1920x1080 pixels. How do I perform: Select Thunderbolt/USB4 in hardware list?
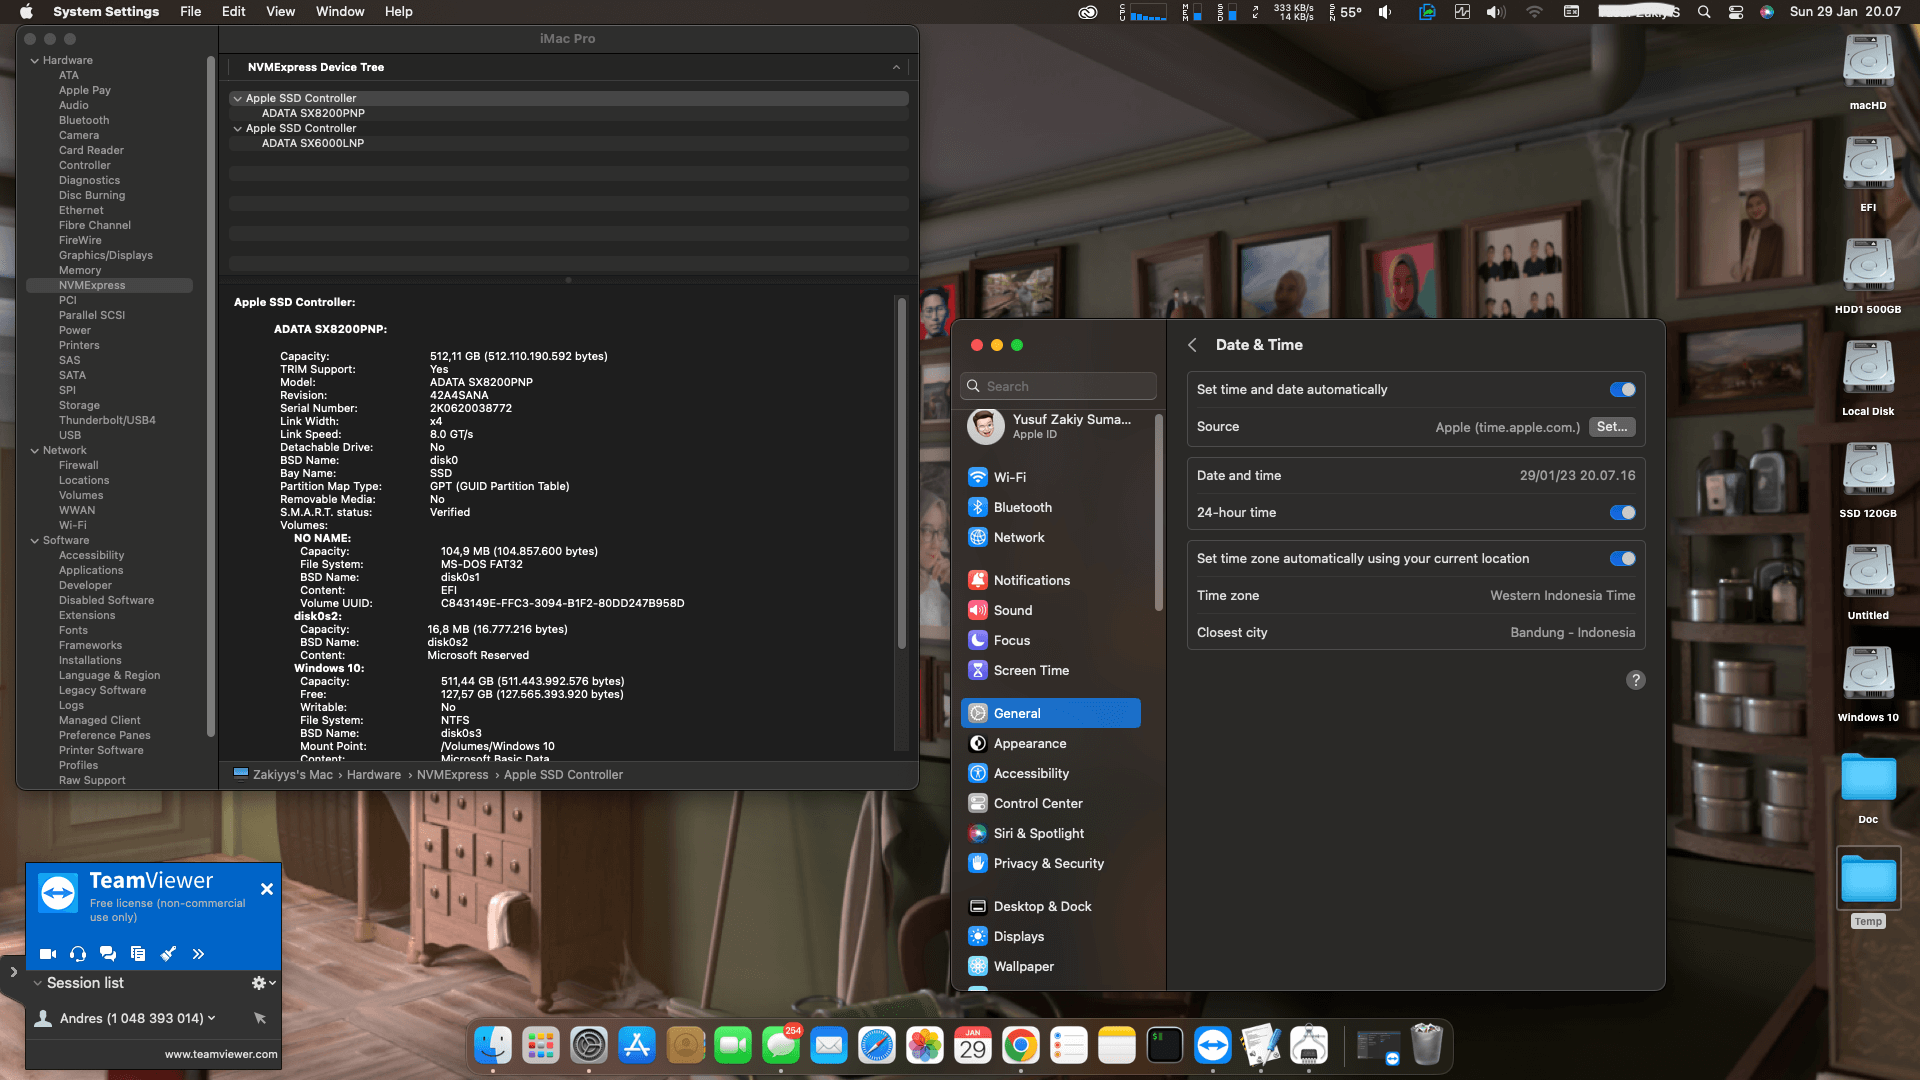107,421
